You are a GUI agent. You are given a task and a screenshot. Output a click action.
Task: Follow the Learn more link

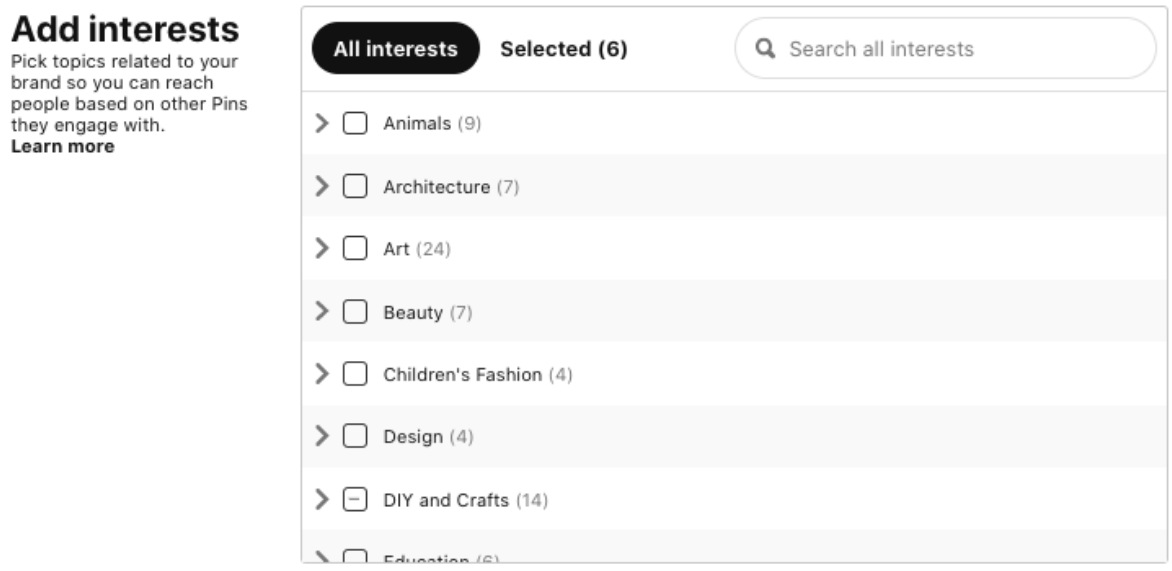coord(62,147)
